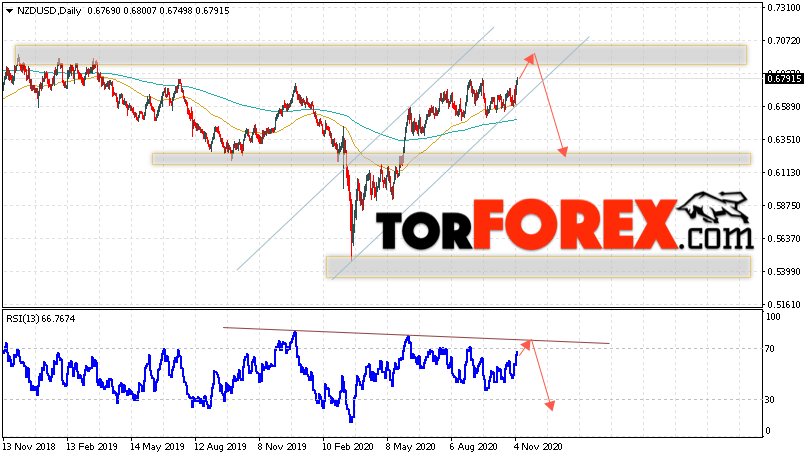Click the 12 Aug 2019 date label

[221, 447]
